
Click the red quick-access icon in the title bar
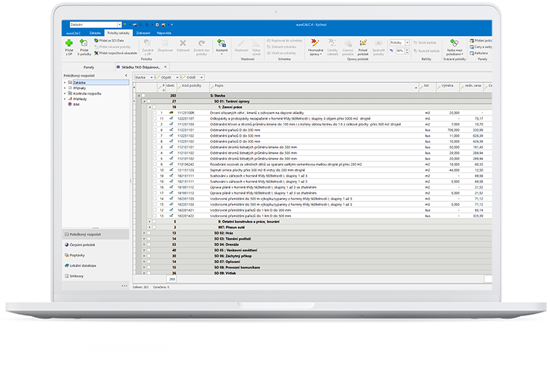pyautogui.click(x=163, y=25)
